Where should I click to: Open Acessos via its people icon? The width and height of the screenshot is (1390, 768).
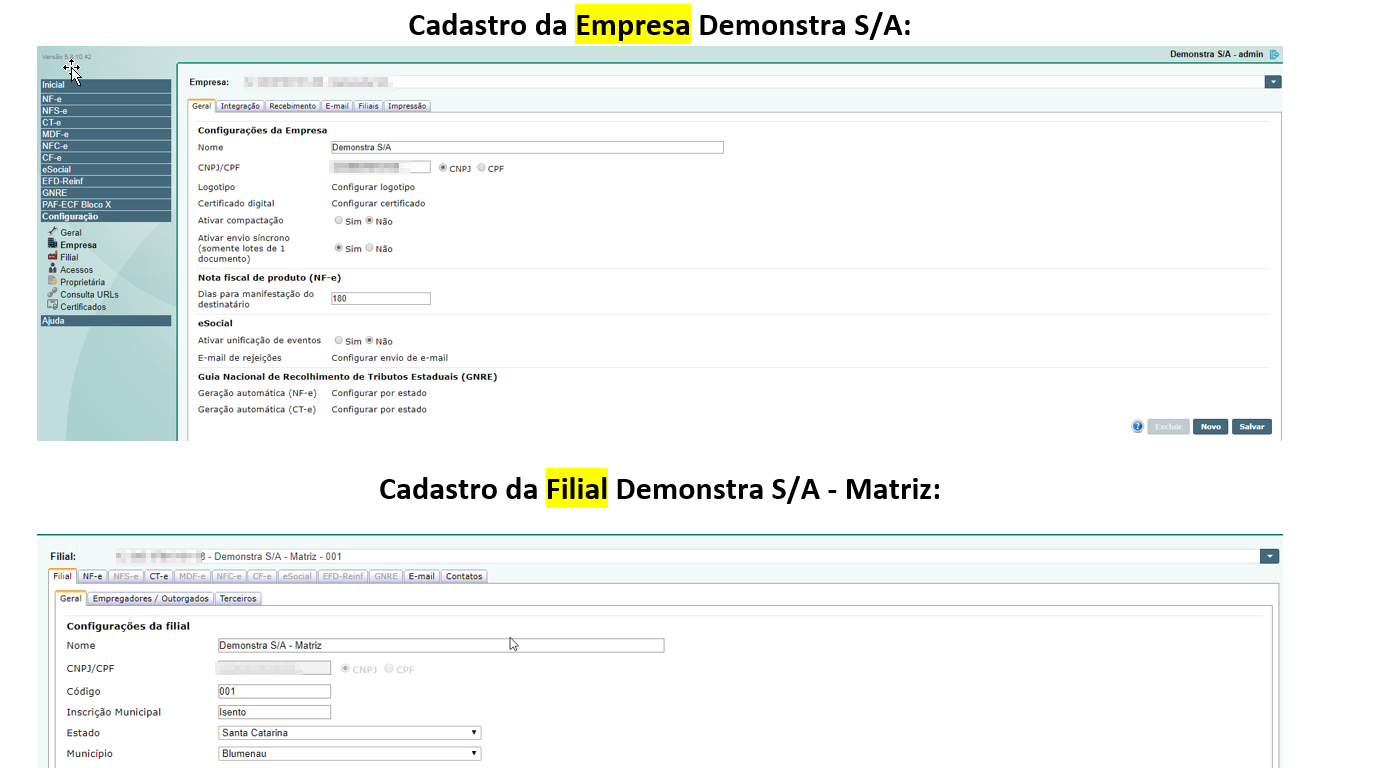52,269
